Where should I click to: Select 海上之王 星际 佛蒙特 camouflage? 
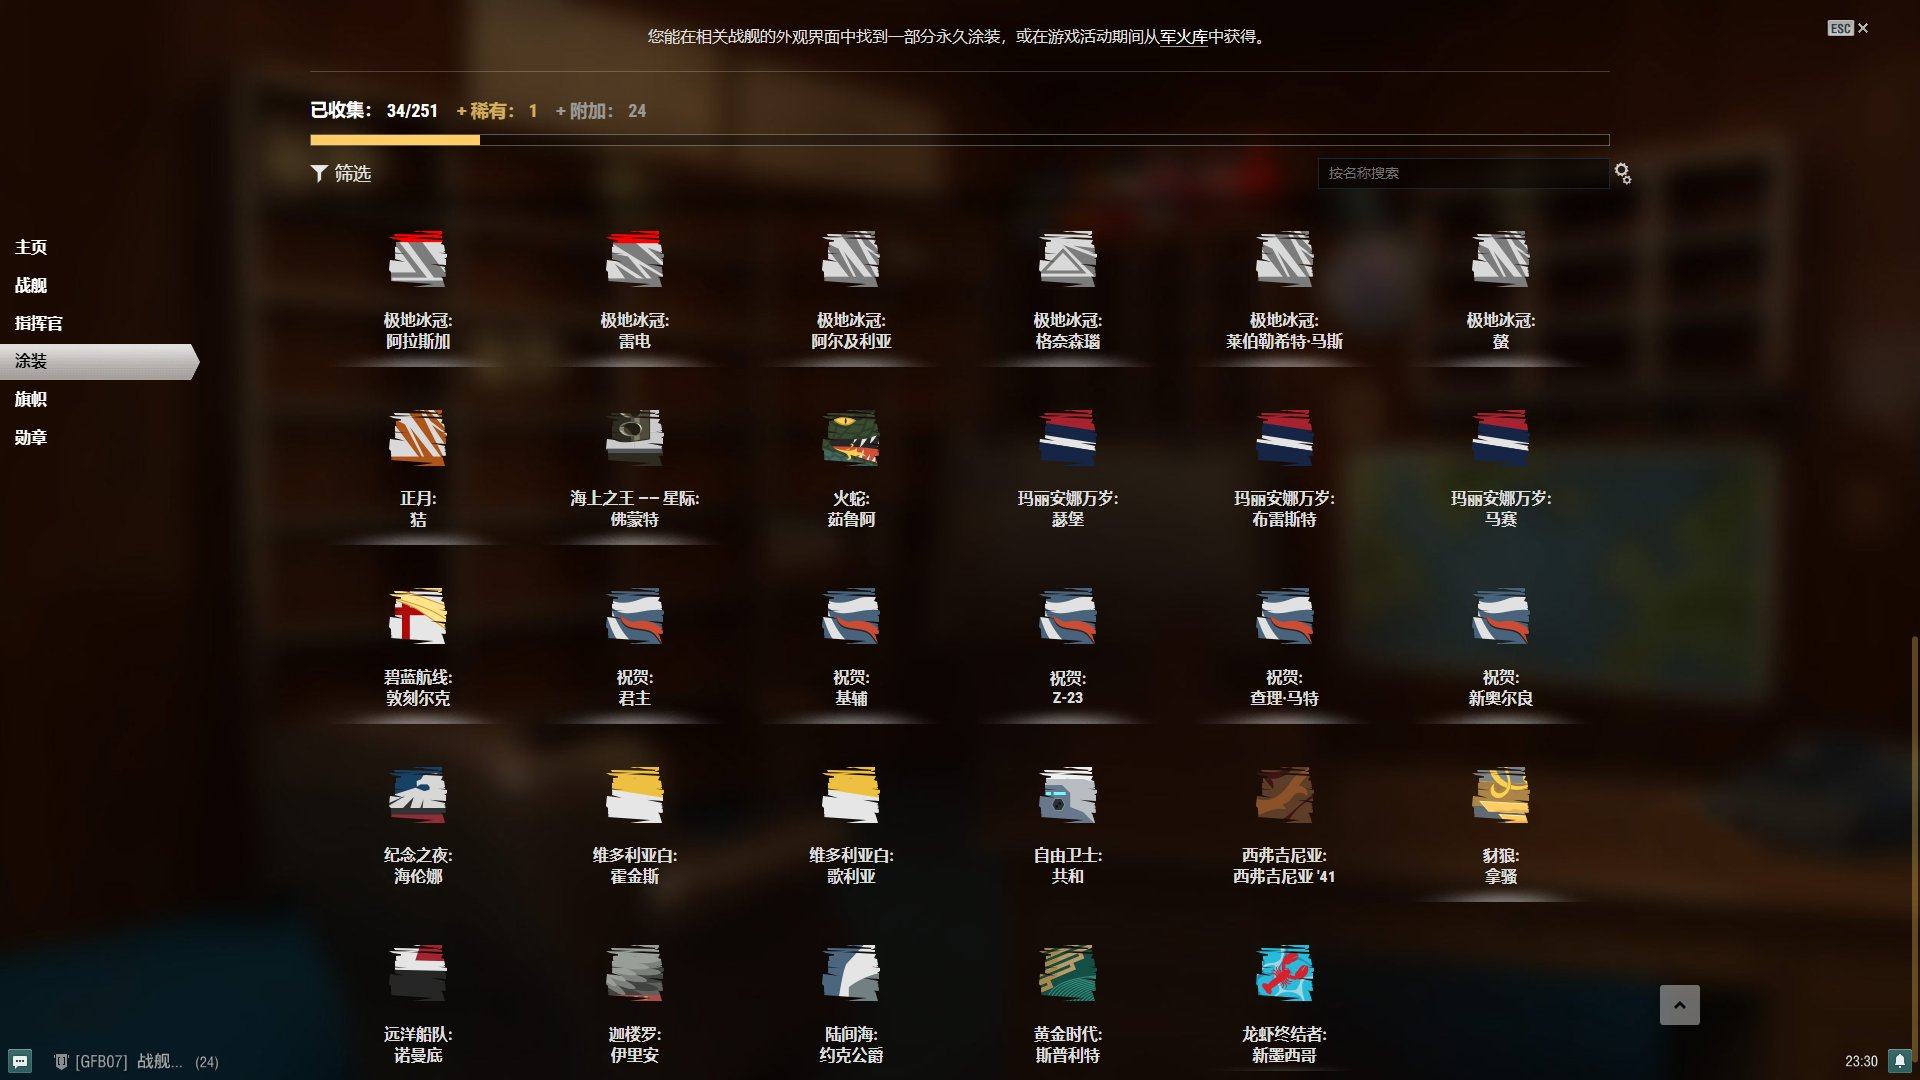pyautogui.click(x=634, y=438)
